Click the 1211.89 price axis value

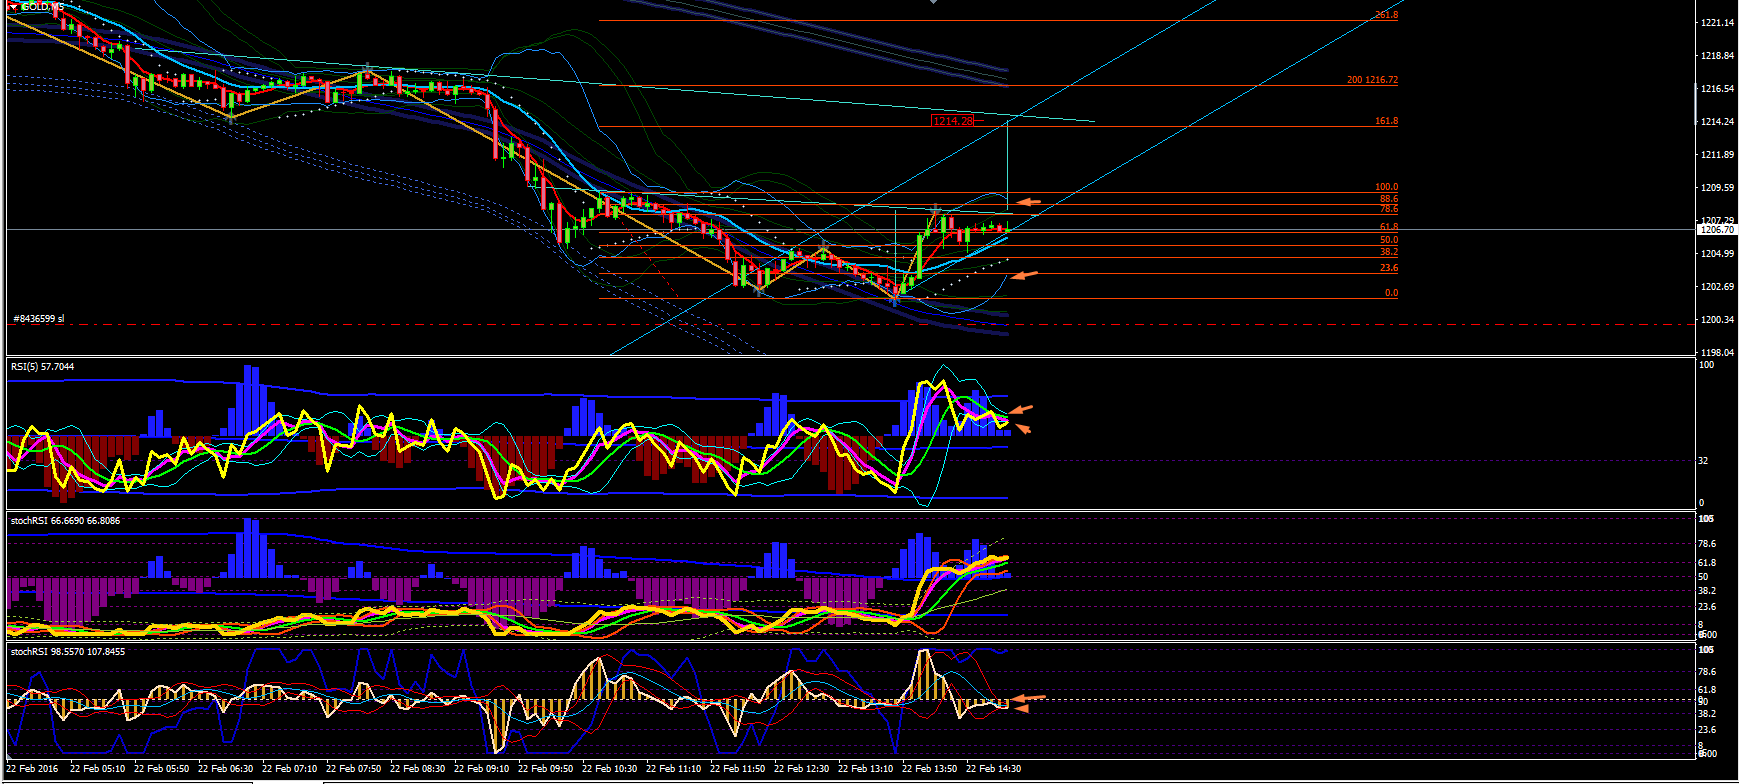(1717, 155)
